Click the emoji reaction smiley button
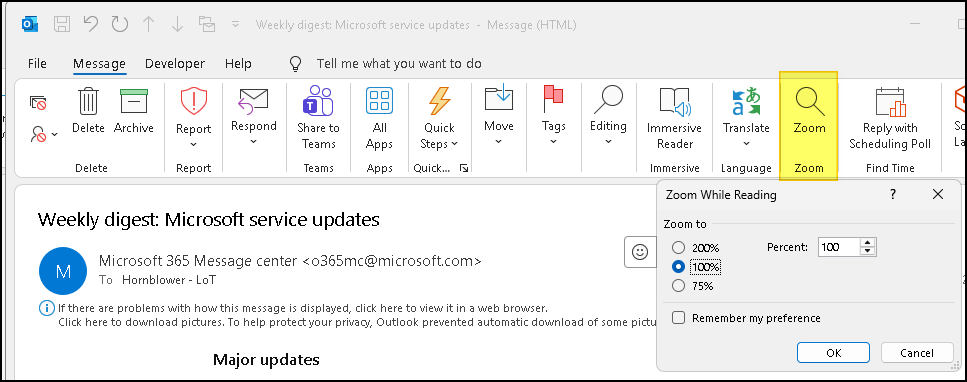The height and width of the screenshot is (382, 967). 640,252
